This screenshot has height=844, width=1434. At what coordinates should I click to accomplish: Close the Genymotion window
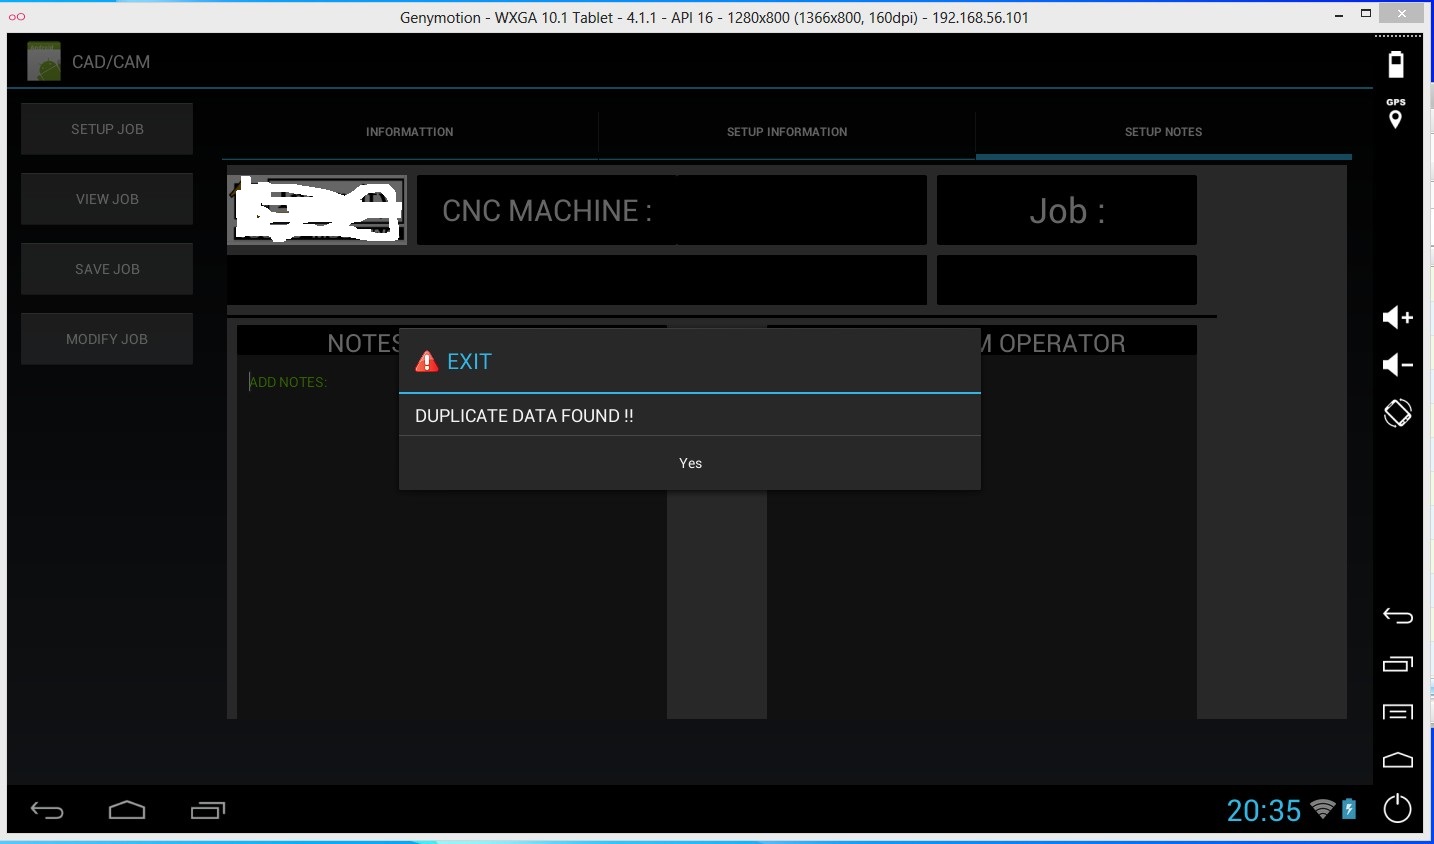coord(1401,13)
